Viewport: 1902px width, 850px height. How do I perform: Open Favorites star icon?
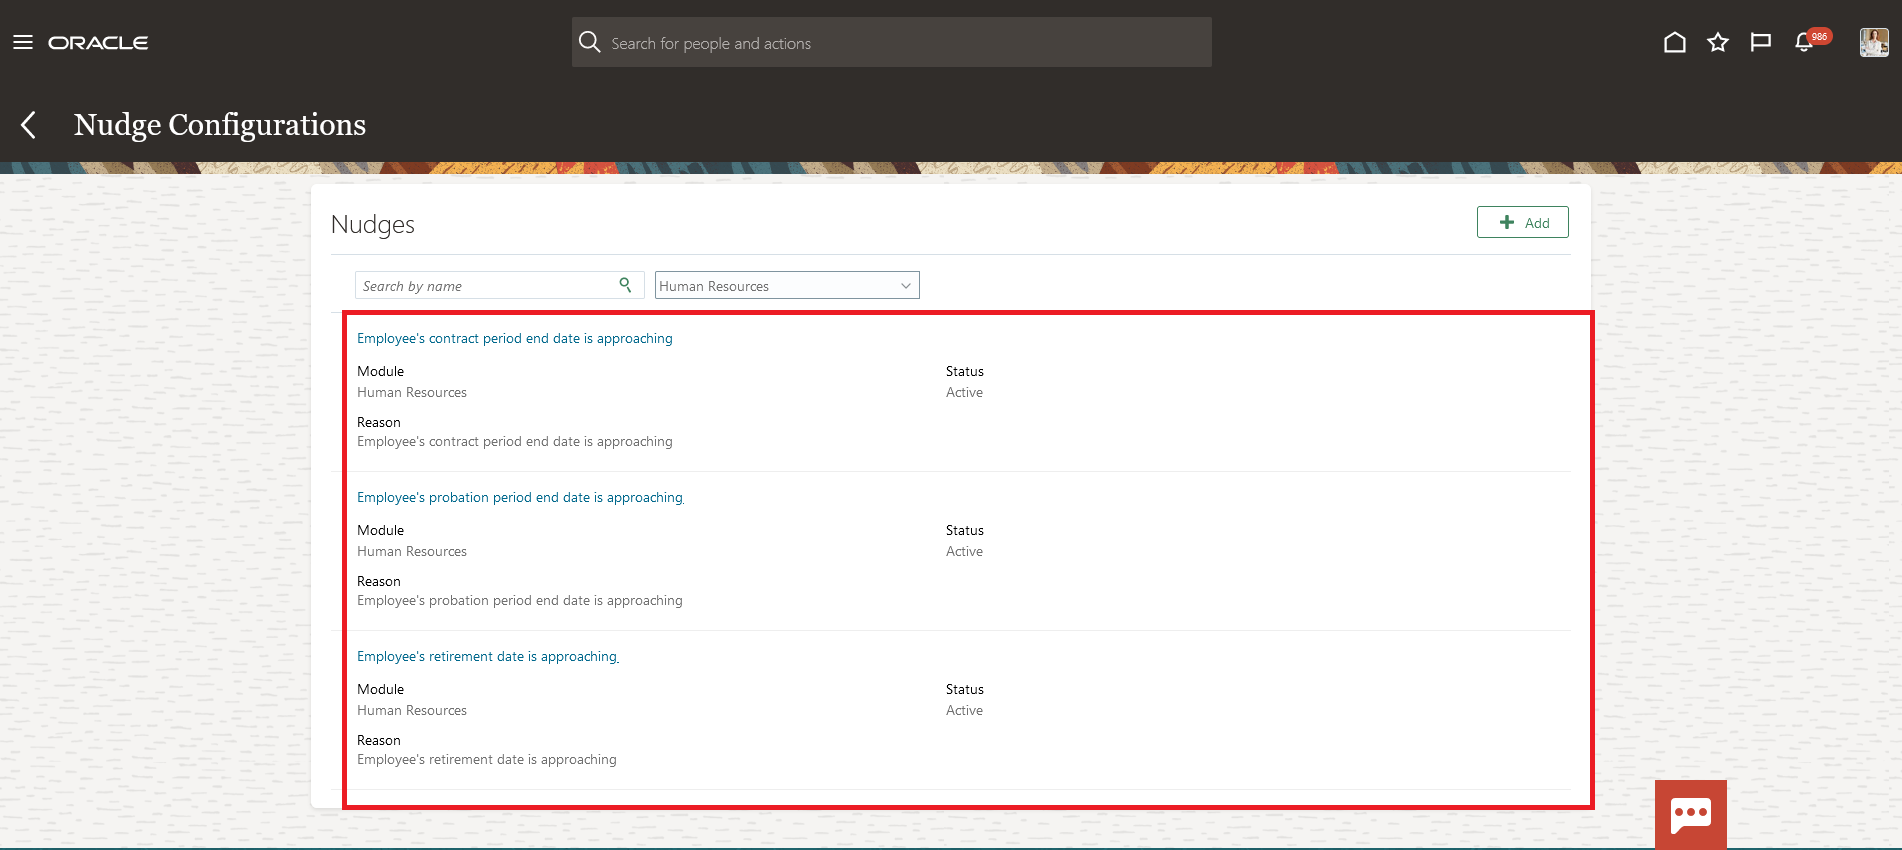[x=1718, y=42]
